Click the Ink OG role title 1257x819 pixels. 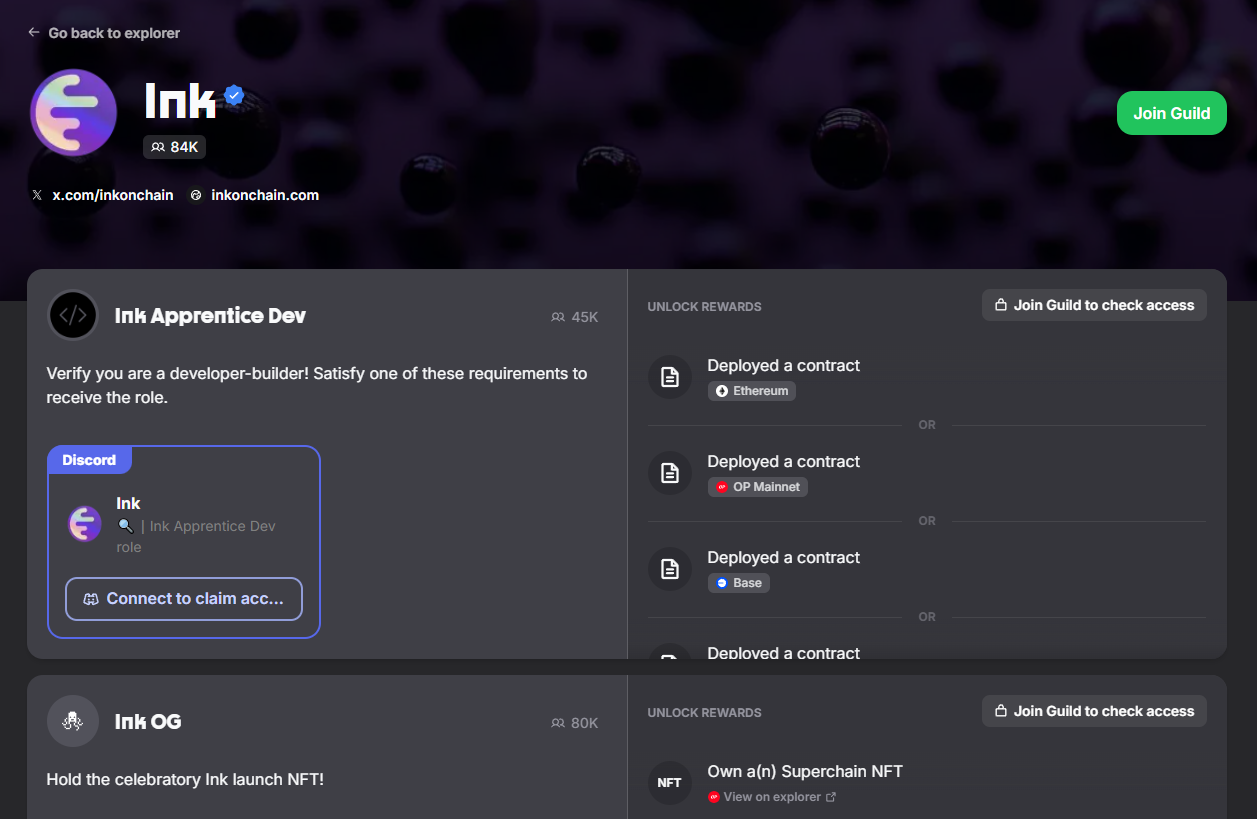[148, 722]
